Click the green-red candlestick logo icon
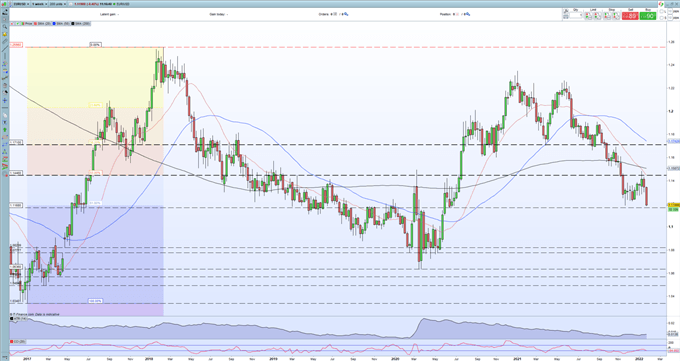This screenshot has height=361, width=680. point(4,4)
